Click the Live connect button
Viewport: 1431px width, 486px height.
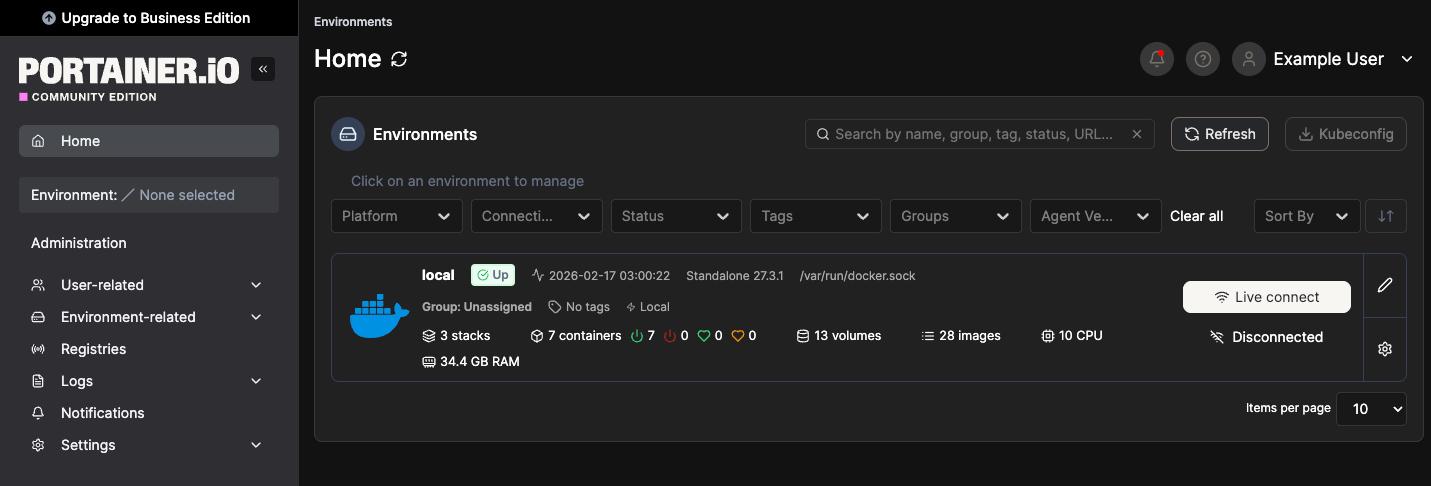pos(1267,297)
